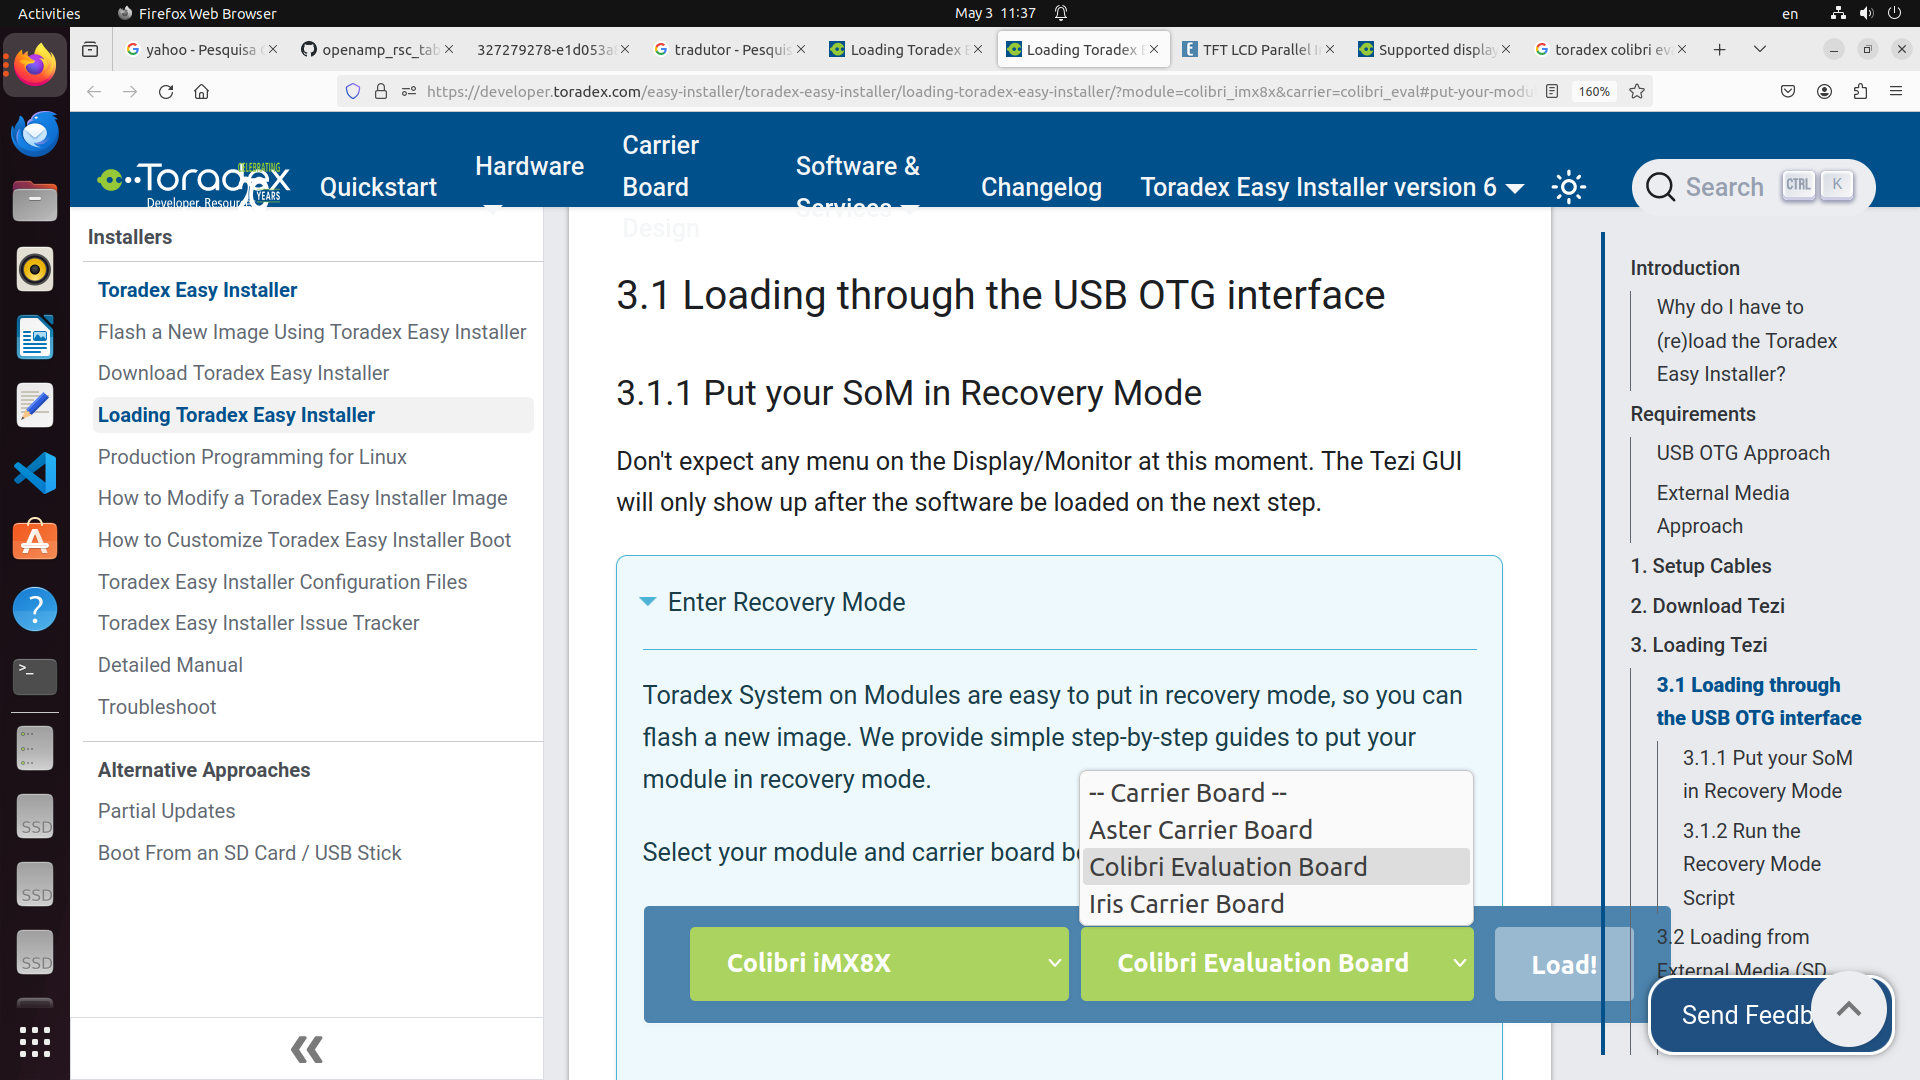Reload the current page
The image size is (1920, 1080).
click(x=166, y=91)
